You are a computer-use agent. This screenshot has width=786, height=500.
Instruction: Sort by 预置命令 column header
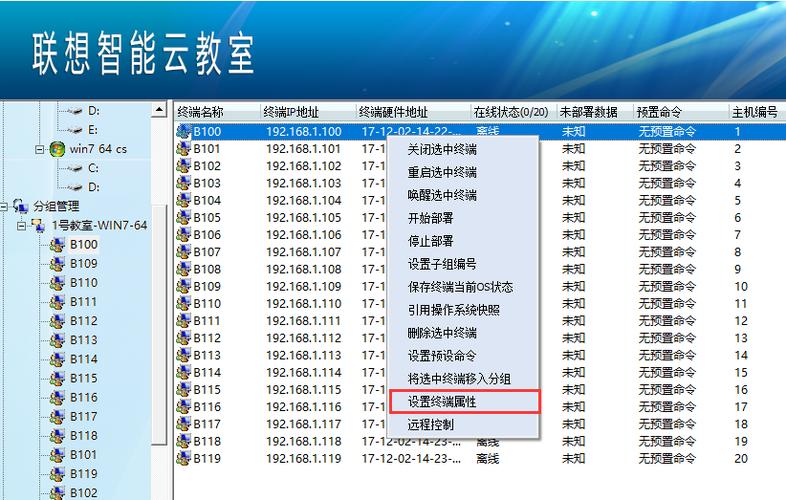pyautogui.click(x=681, y=112)
